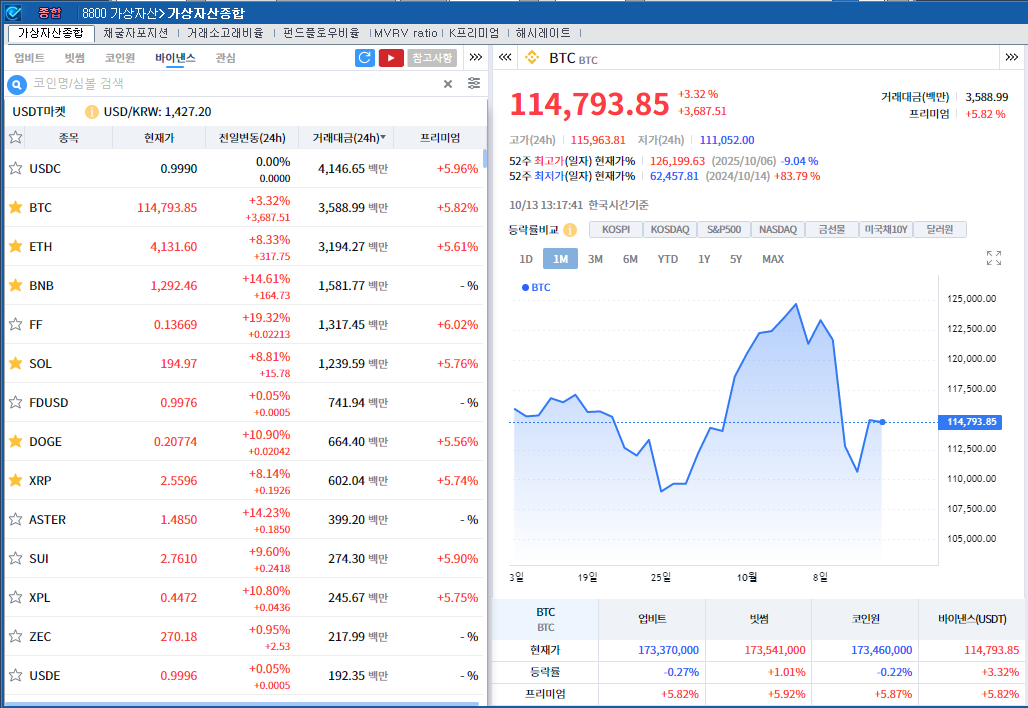Click the >>> chevron to show more tabs
Image resolution: width=1028 pixels, height=708 pixels.
pyautogui.click(x=475, y=58)
